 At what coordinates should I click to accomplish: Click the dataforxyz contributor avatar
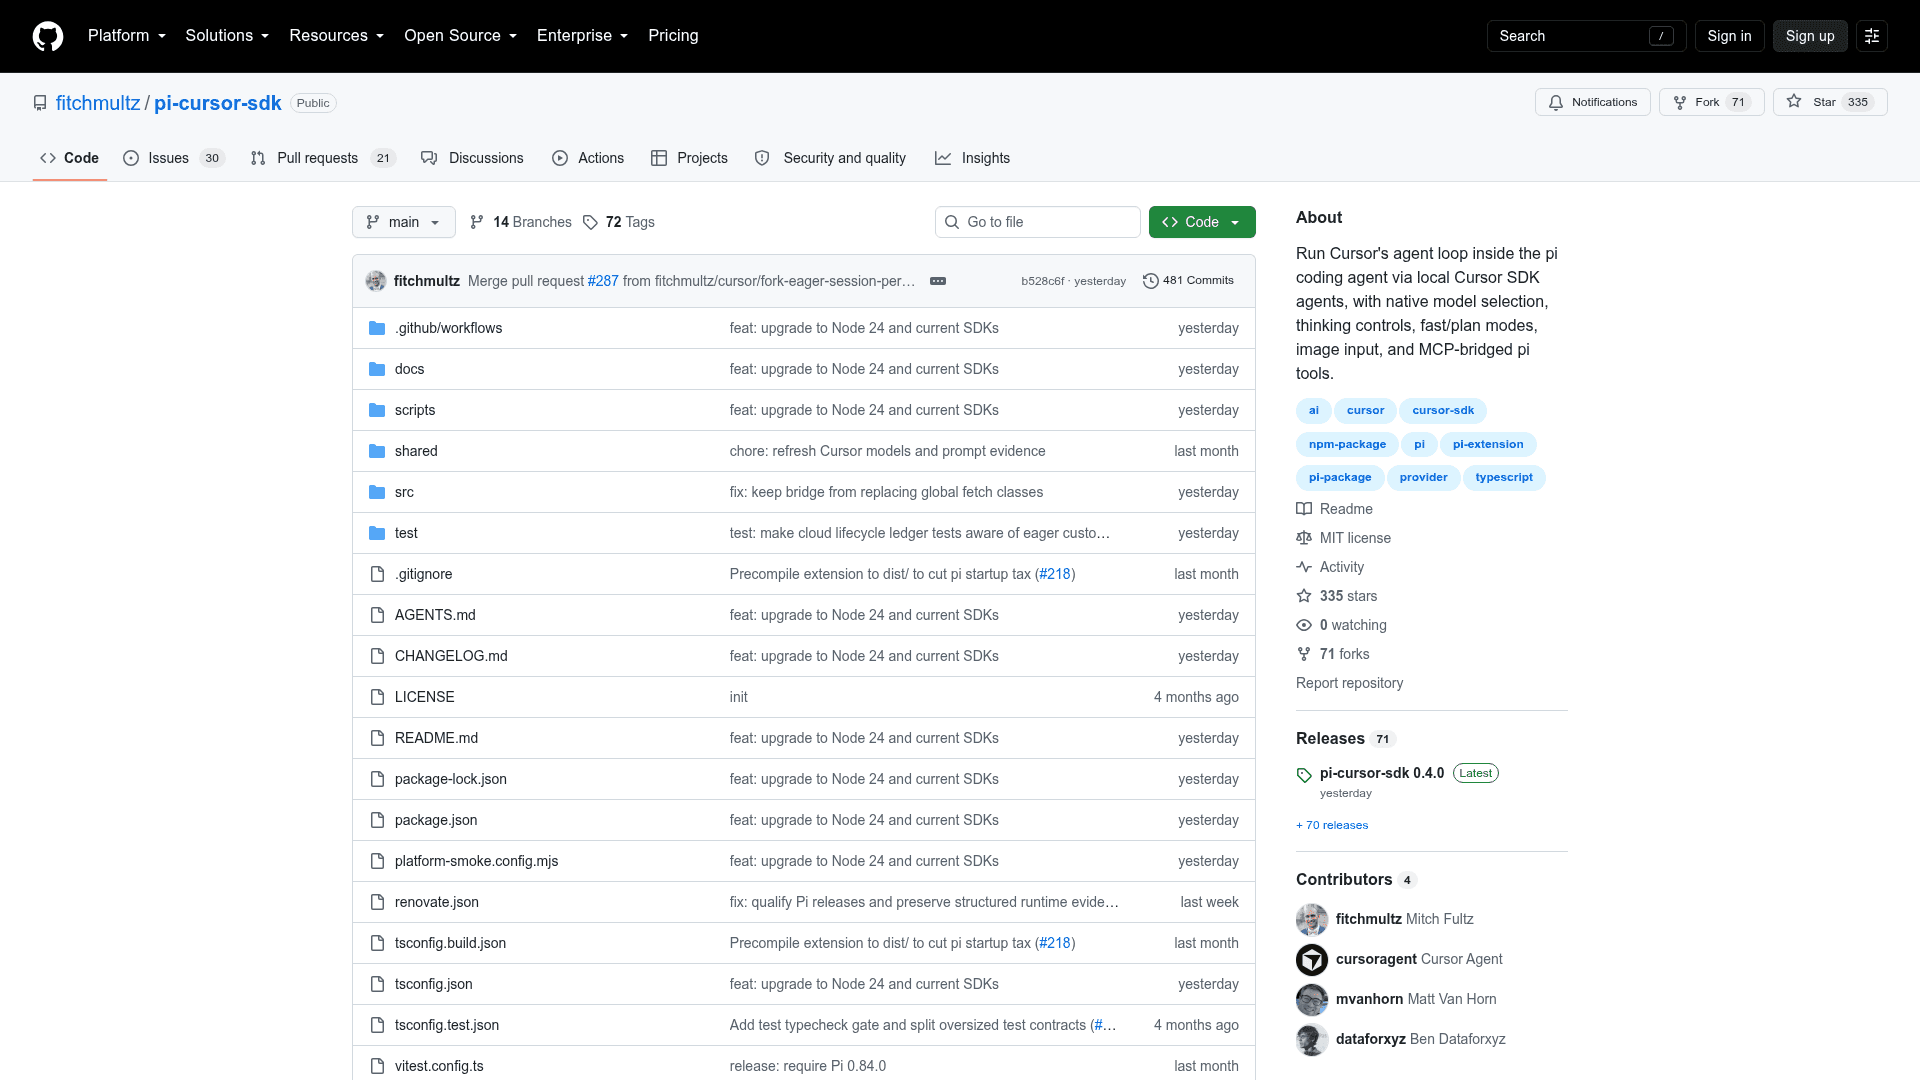point(1312,1040)
